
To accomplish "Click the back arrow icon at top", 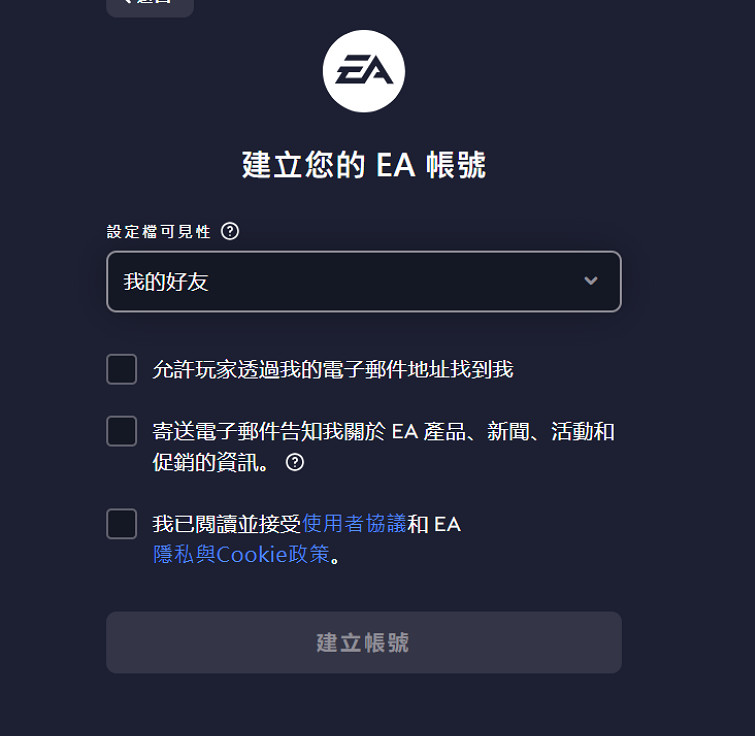I will coord(126,3).
